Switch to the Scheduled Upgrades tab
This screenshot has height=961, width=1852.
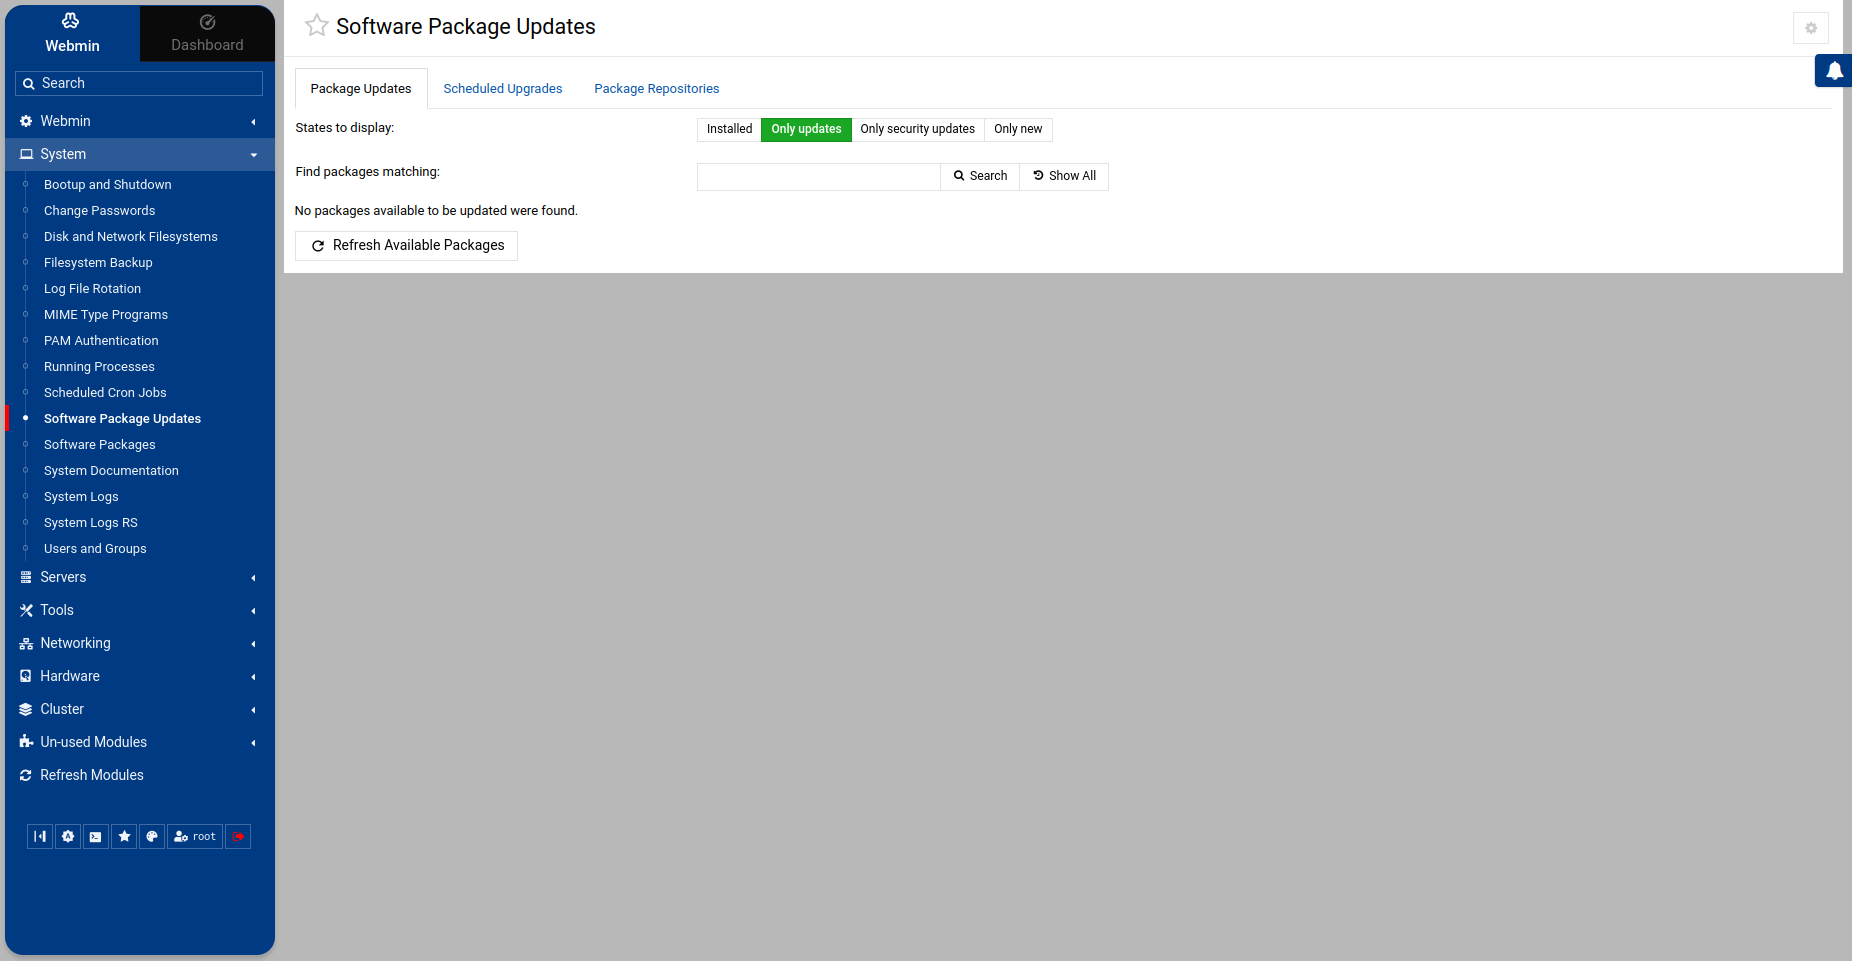[x=502, y=89]
